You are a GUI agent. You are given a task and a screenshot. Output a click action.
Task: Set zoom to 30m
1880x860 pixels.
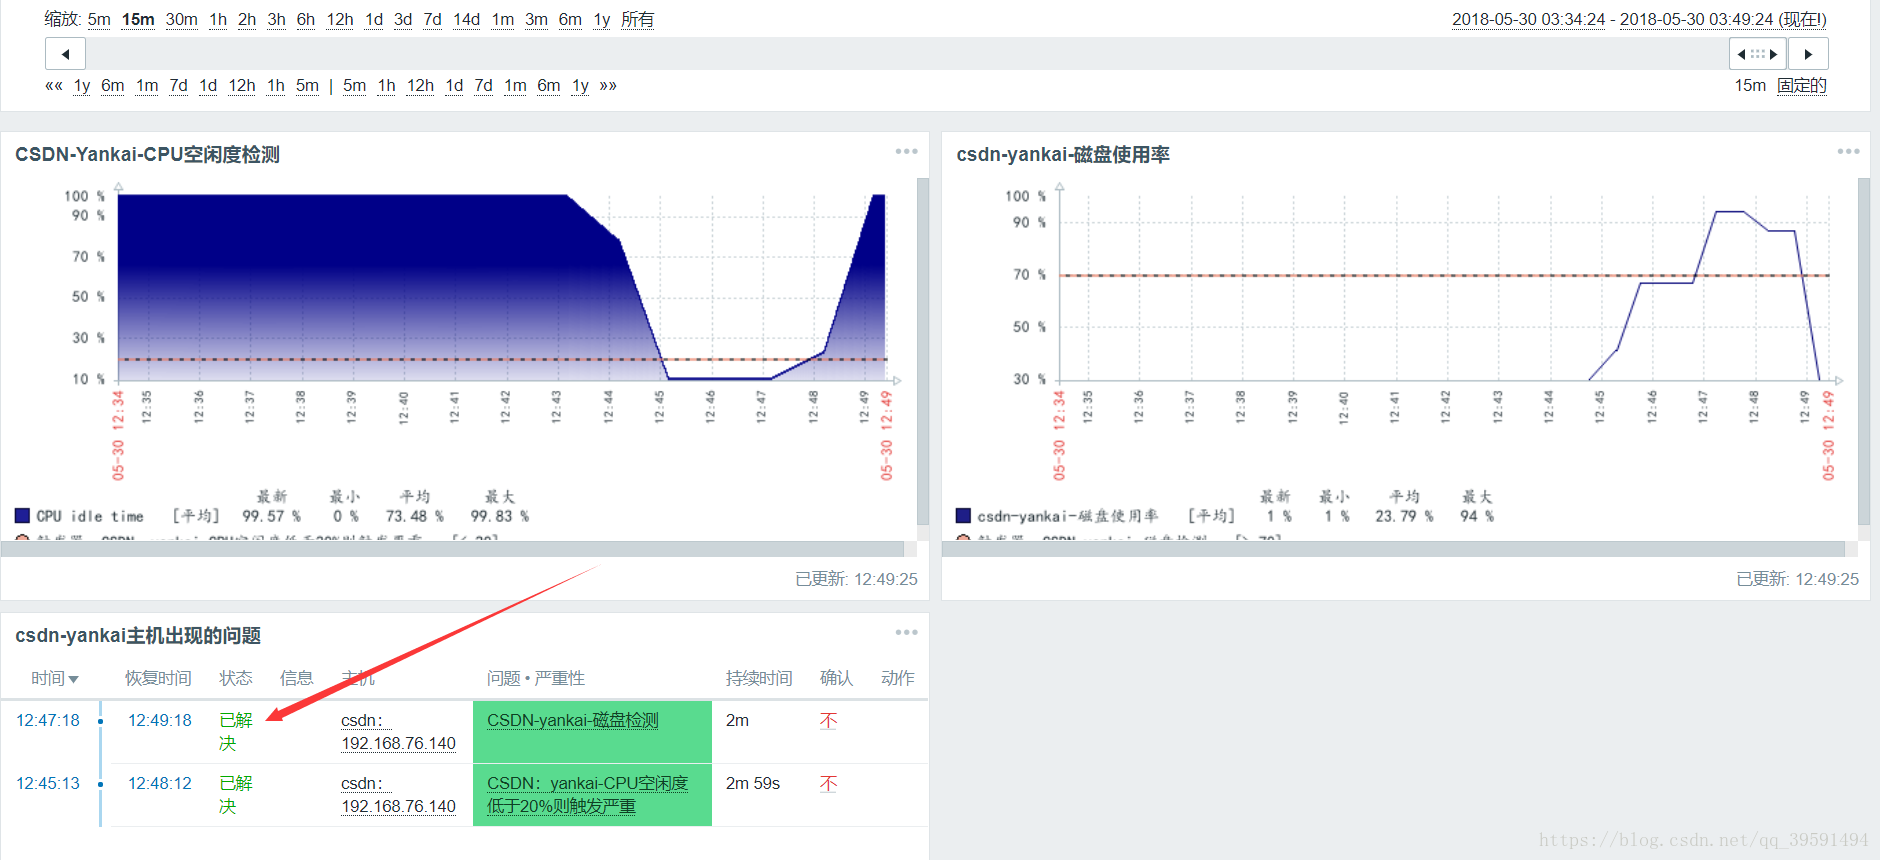pyautogui.click(x=181, y=20)
